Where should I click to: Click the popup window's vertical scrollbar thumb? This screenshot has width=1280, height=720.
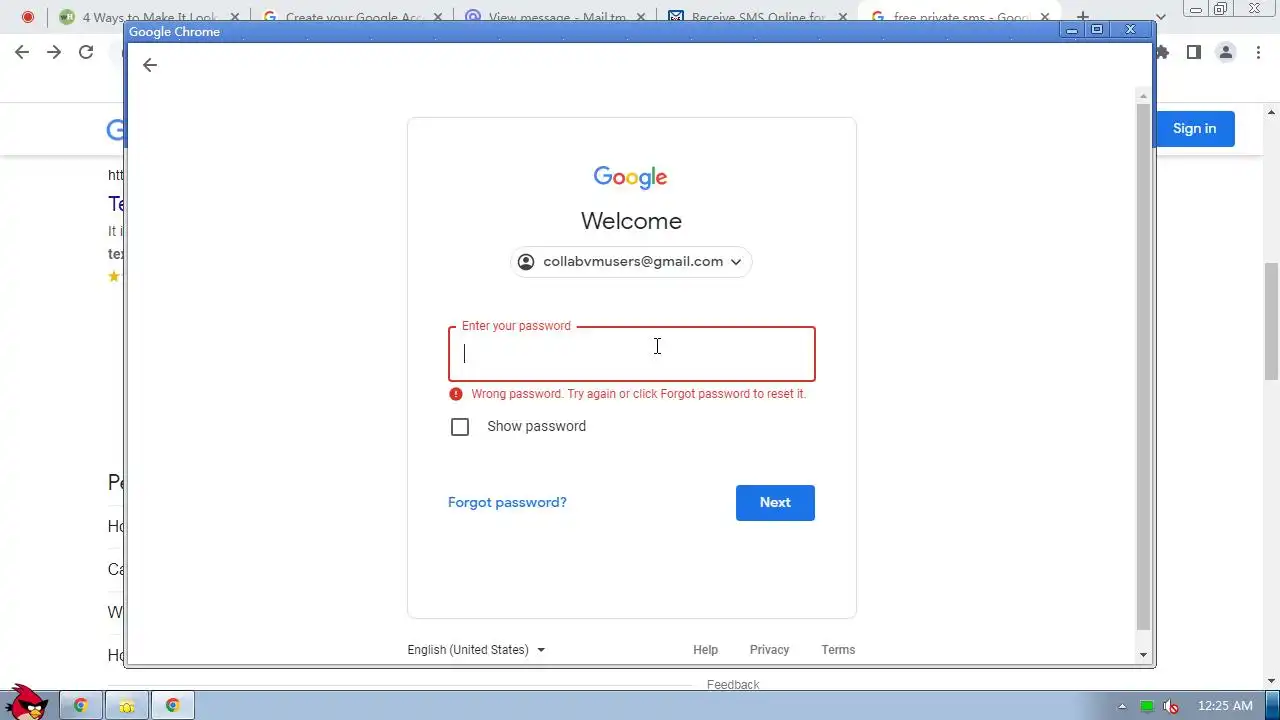[1144, 365]
